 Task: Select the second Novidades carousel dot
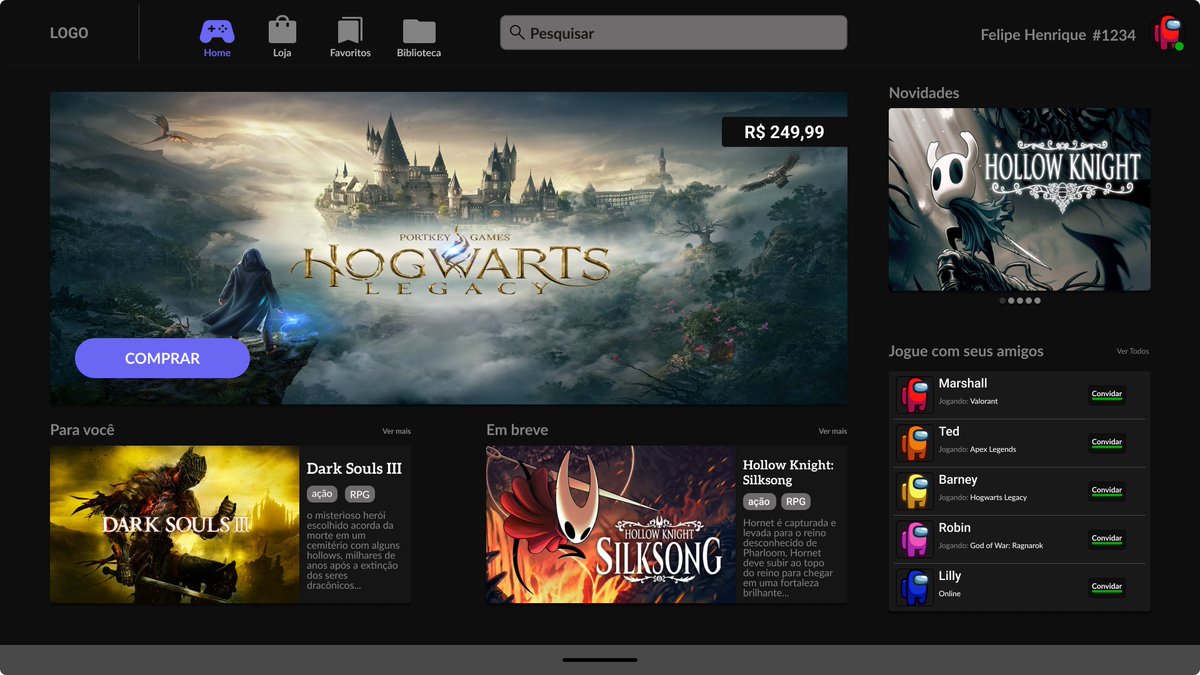coord(1011,300)
